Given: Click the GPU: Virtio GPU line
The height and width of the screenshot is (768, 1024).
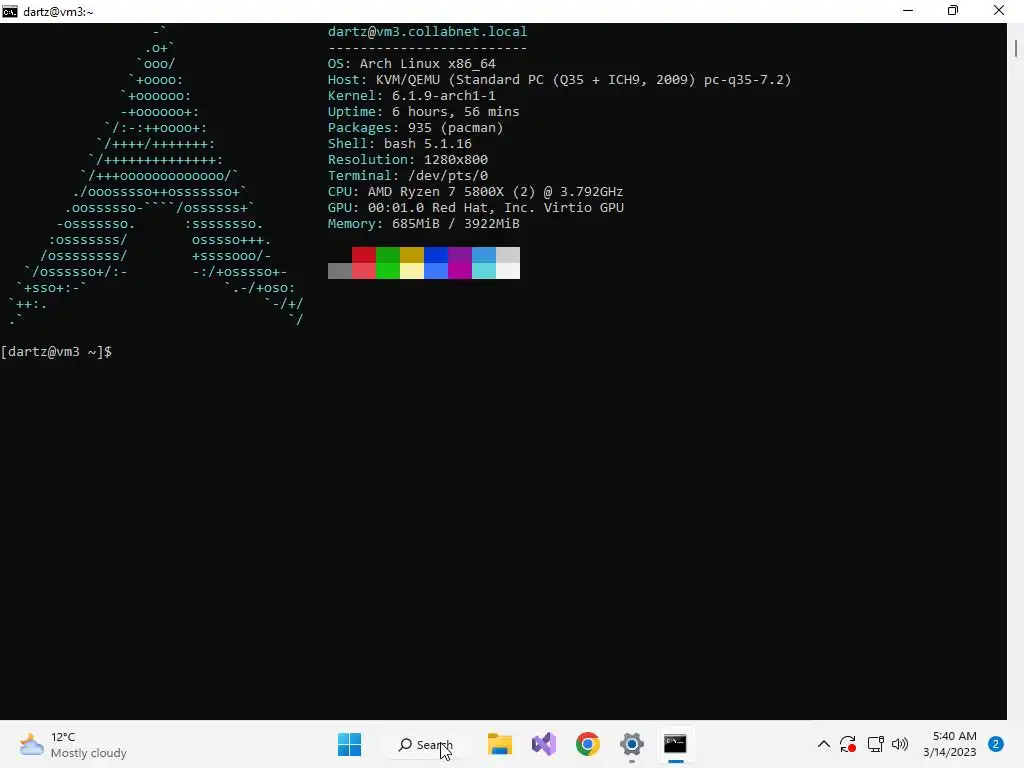Looking at the screenshot, I should pos(475,208).
